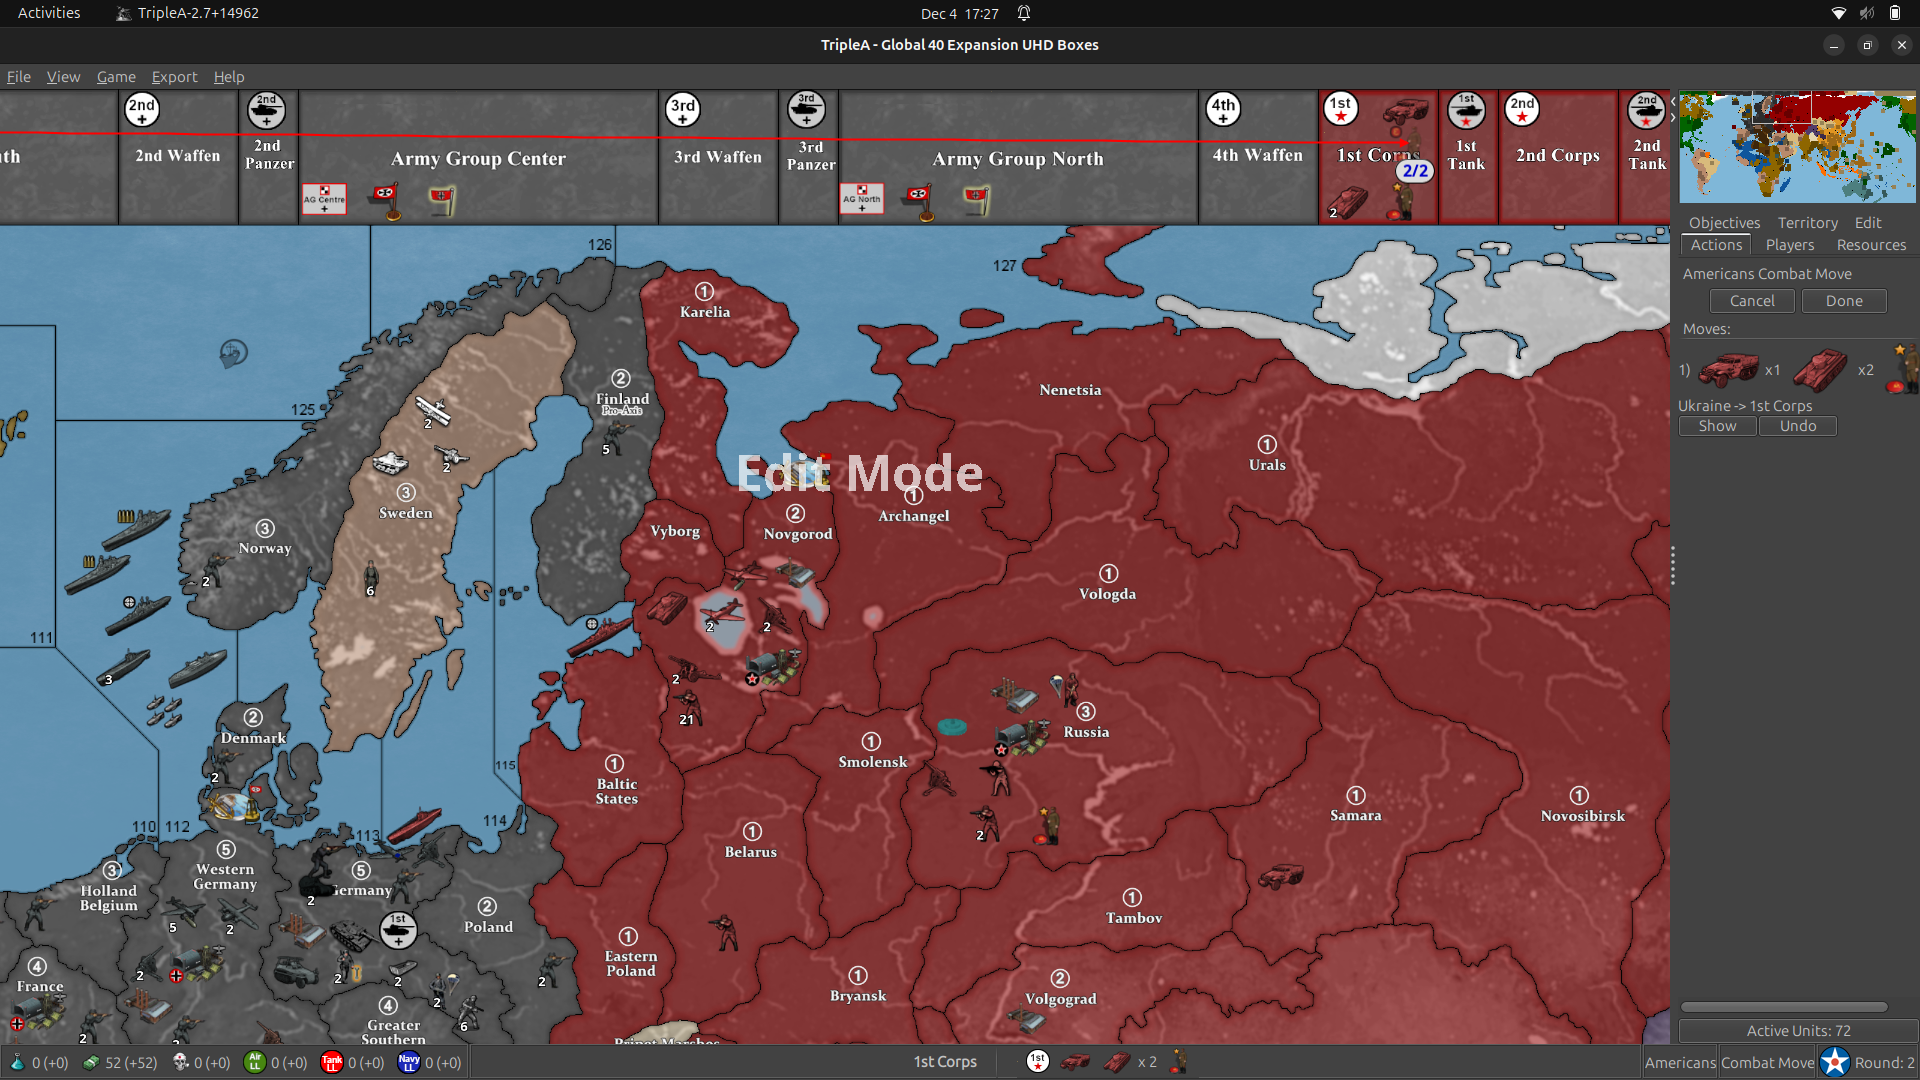Click the world minimap in the top-right corner
1920x1080 pixels.
coord(1796,147)
